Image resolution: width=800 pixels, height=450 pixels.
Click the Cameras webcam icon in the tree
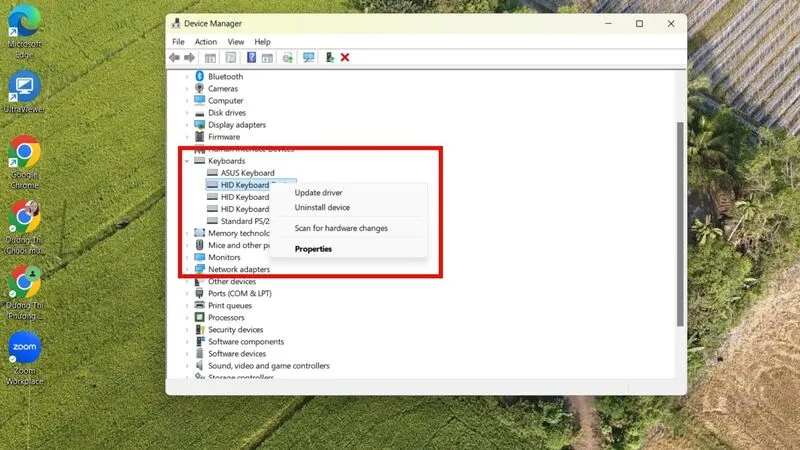pos(199,88)
